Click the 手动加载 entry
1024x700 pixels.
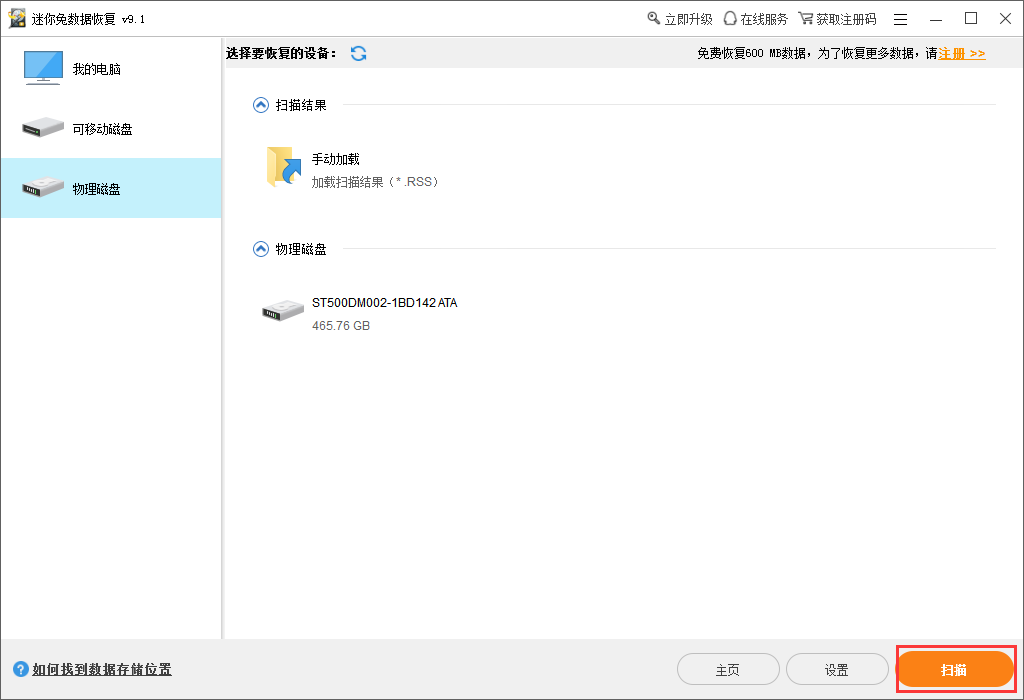click(353, 168)
